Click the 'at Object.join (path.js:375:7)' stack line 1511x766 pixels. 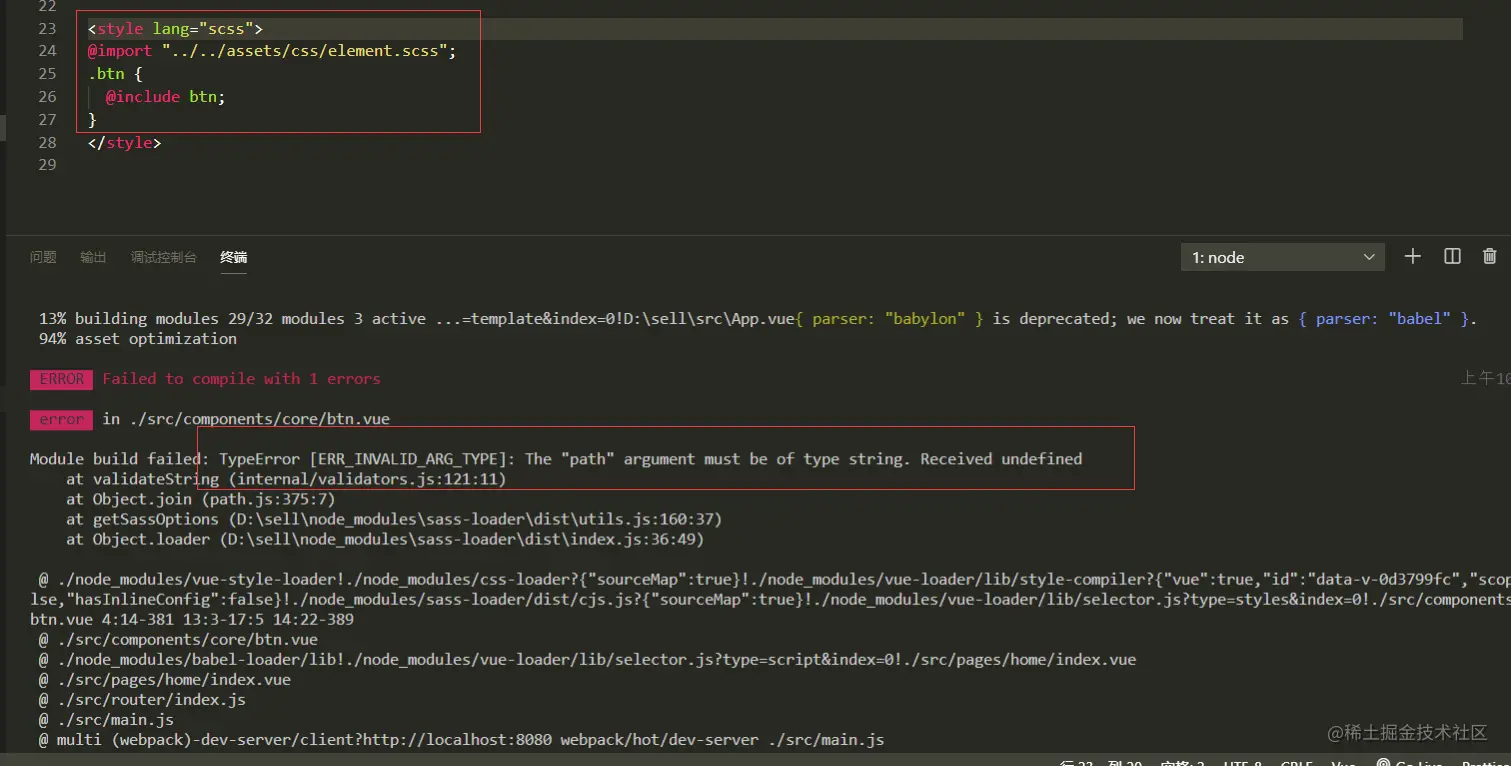tap(201, 499)
